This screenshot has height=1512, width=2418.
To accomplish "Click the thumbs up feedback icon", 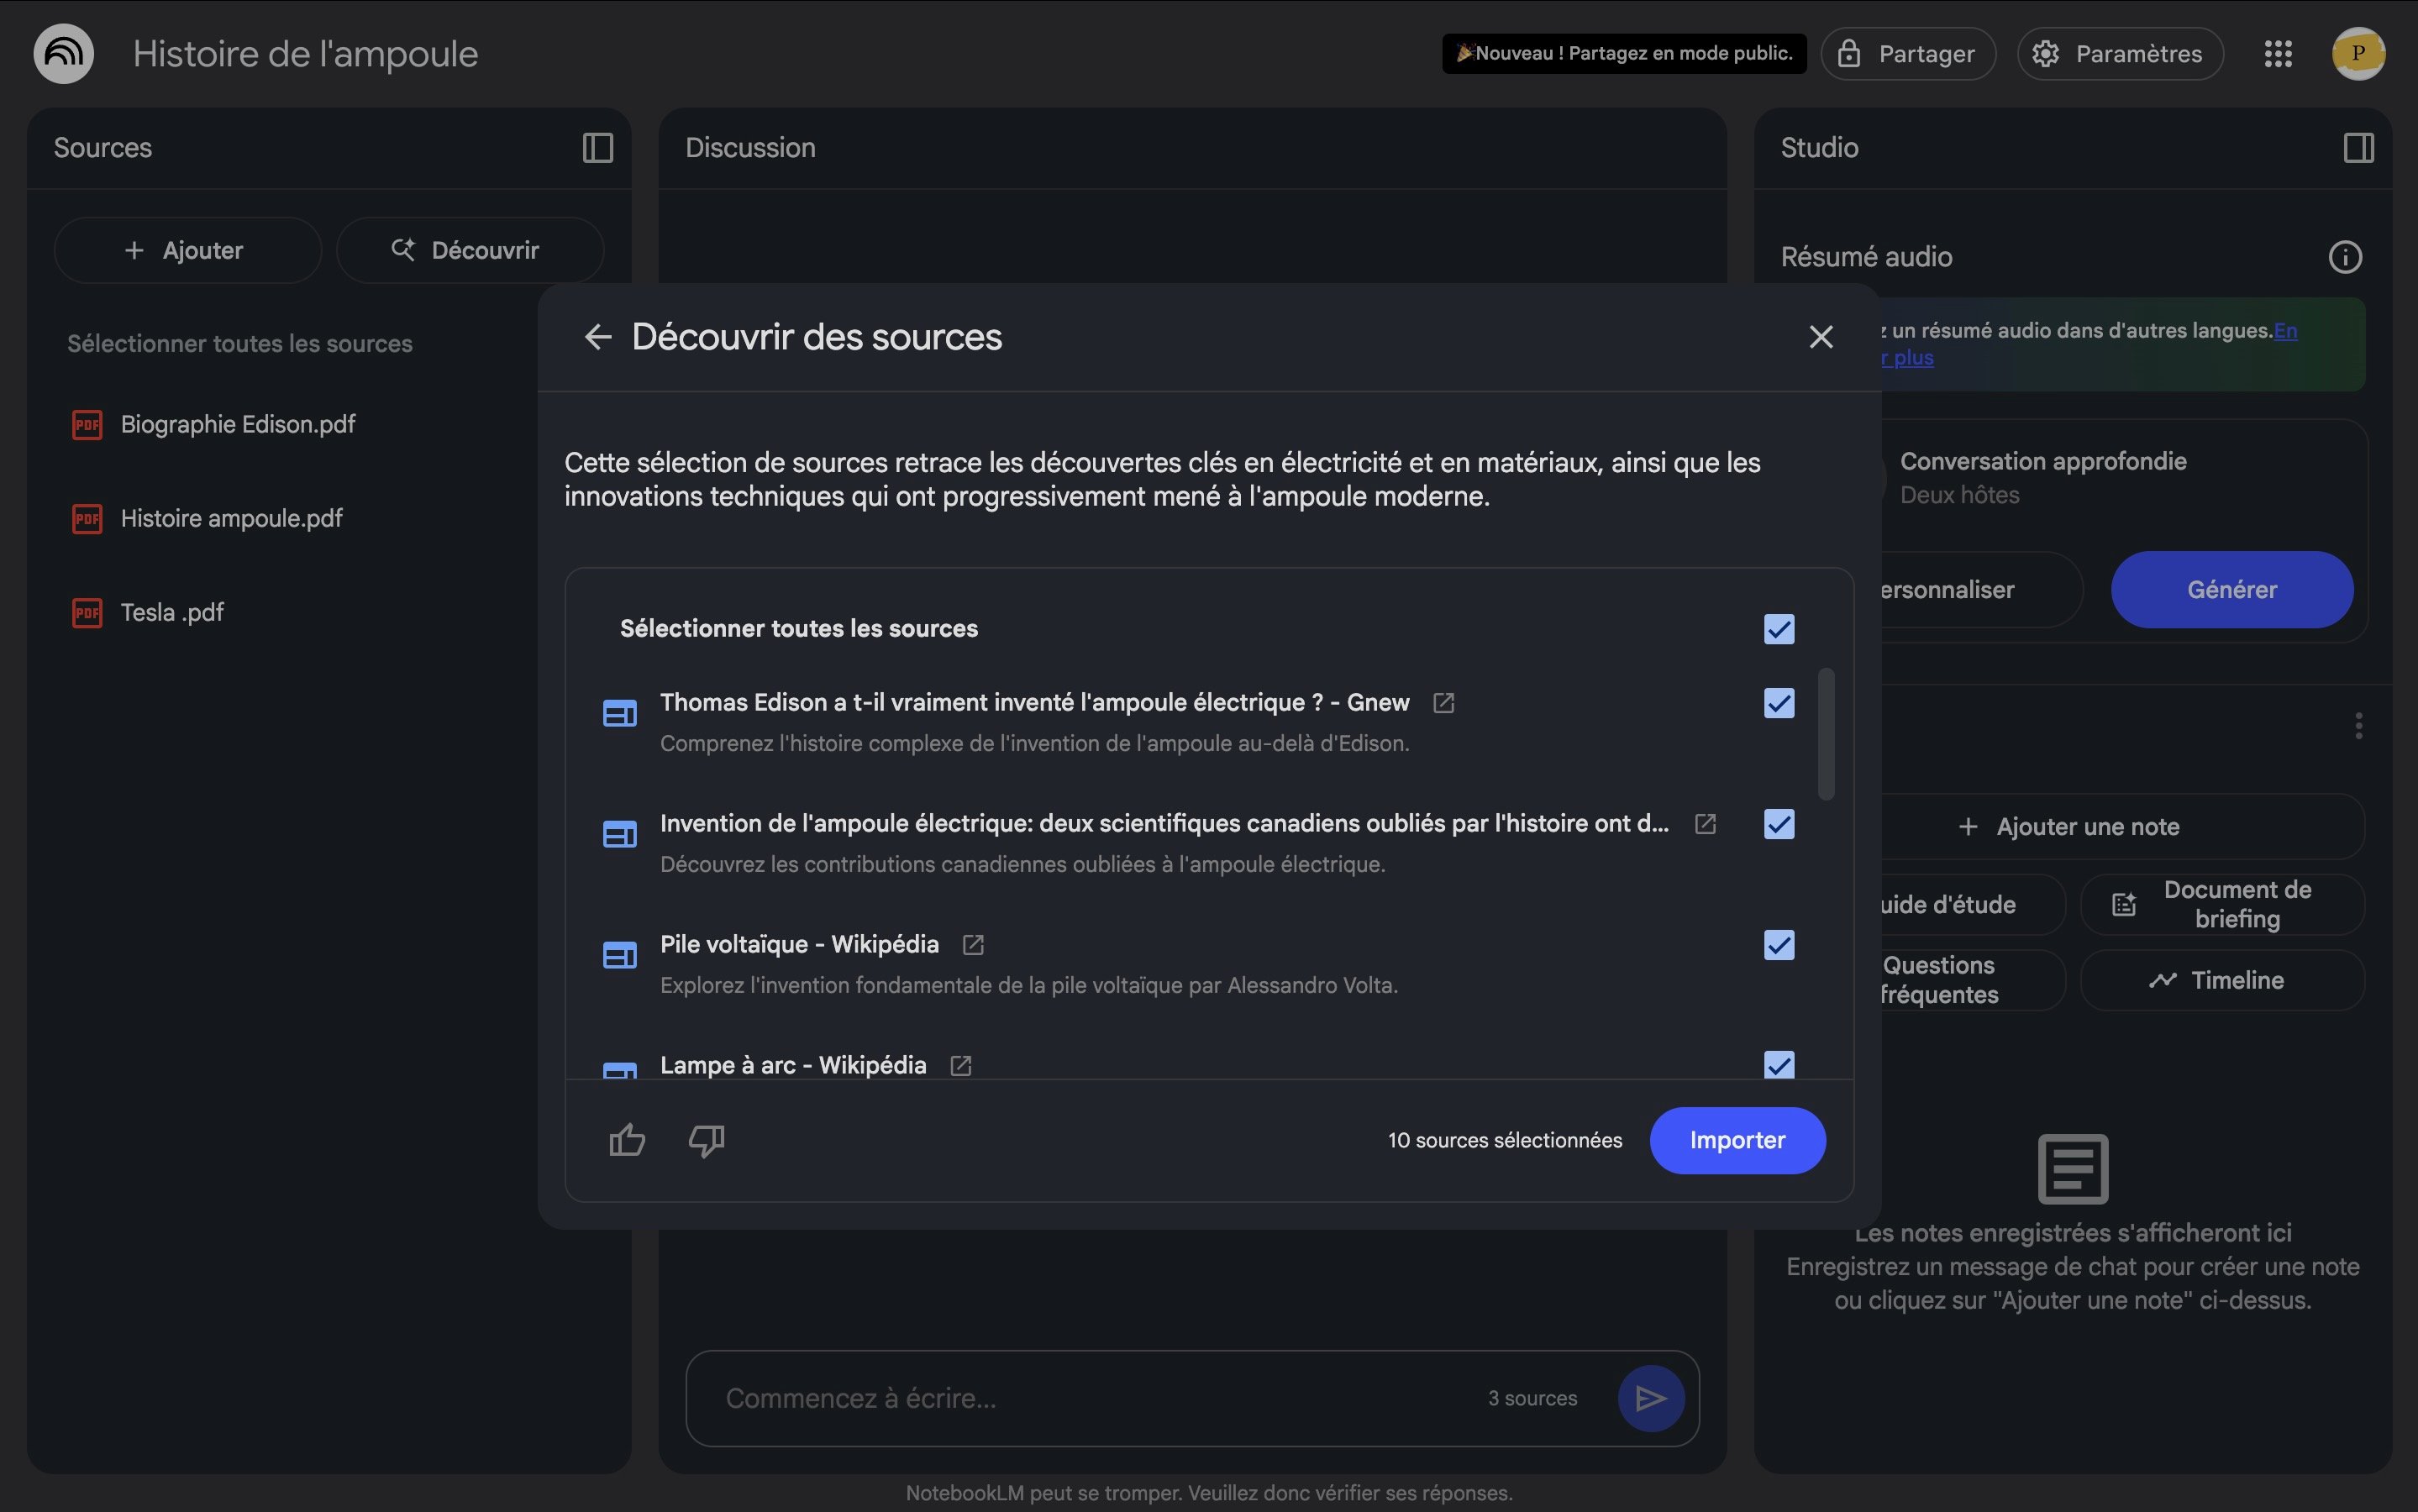I will [x=627, y=1140].
